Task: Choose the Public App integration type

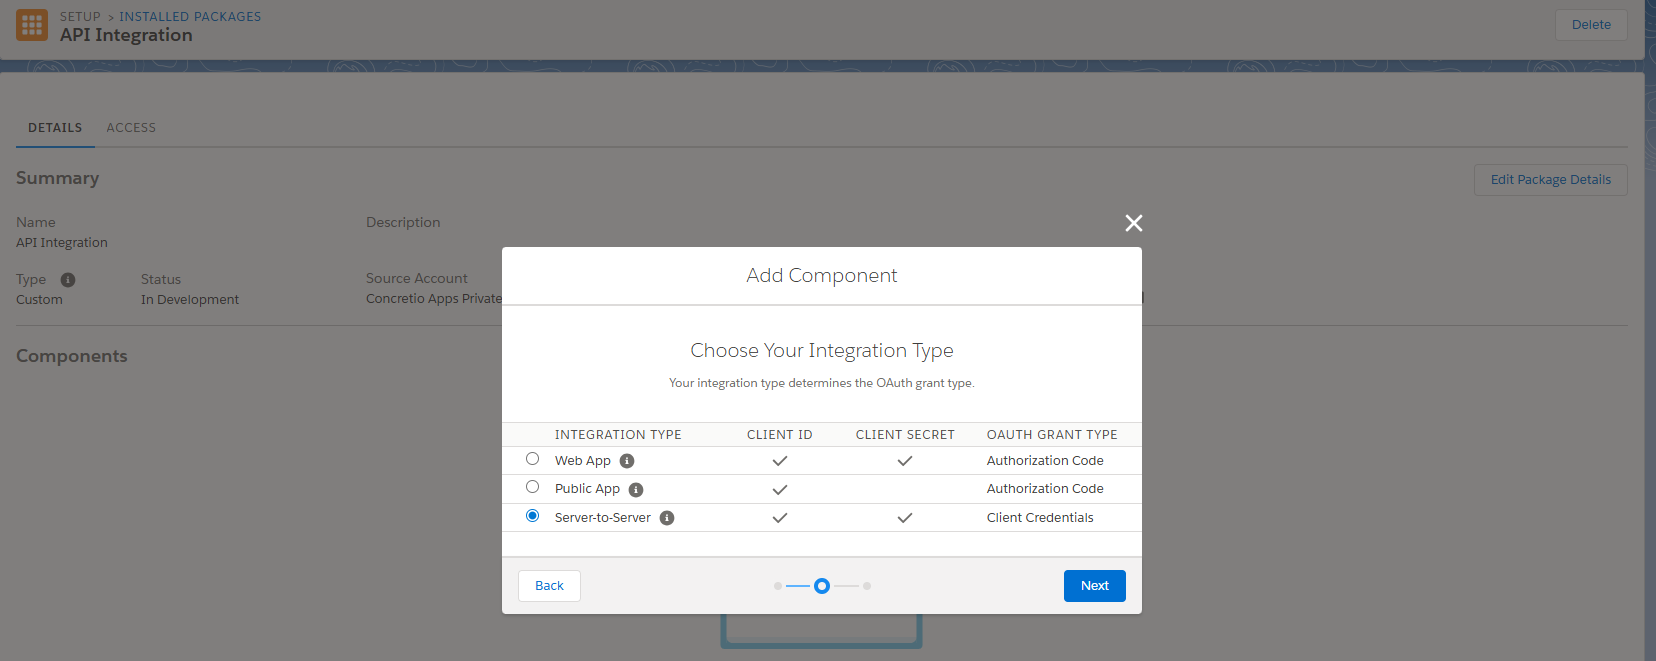Action: tap(533, 487)
